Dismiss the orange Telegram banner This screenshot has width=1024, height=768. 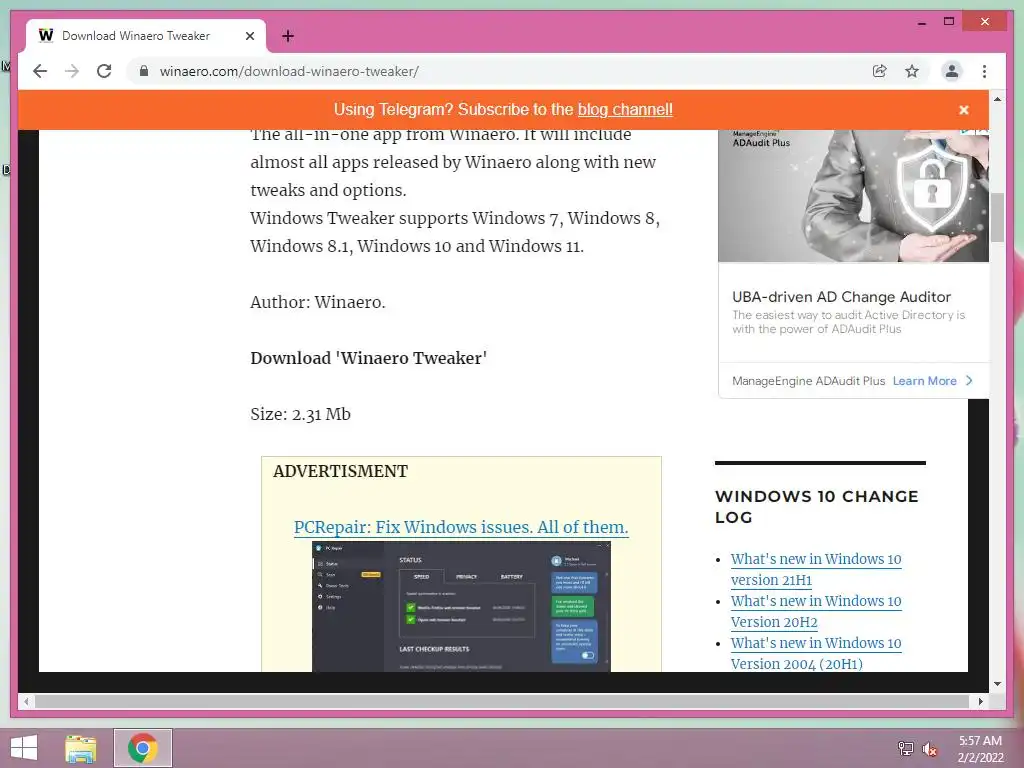click(964, 110)
